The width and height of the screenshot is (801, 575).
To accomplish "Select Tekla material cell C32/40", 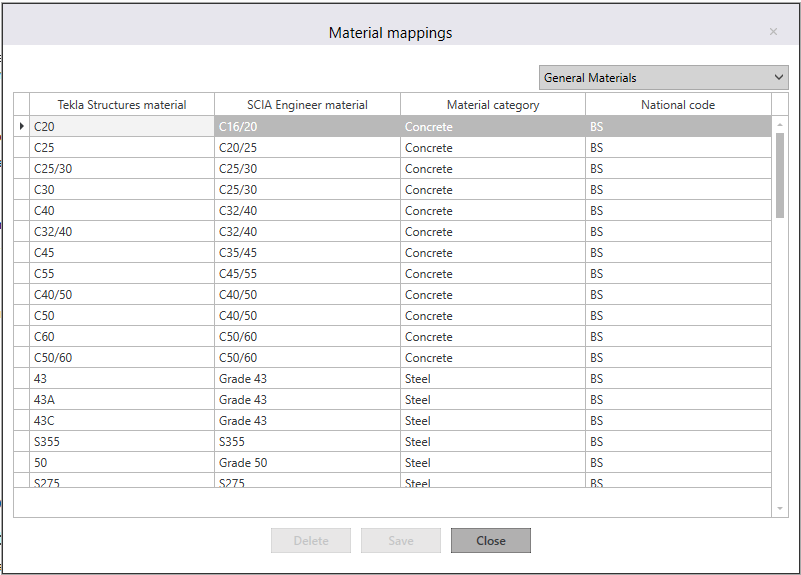I will [x=122, y=231].
